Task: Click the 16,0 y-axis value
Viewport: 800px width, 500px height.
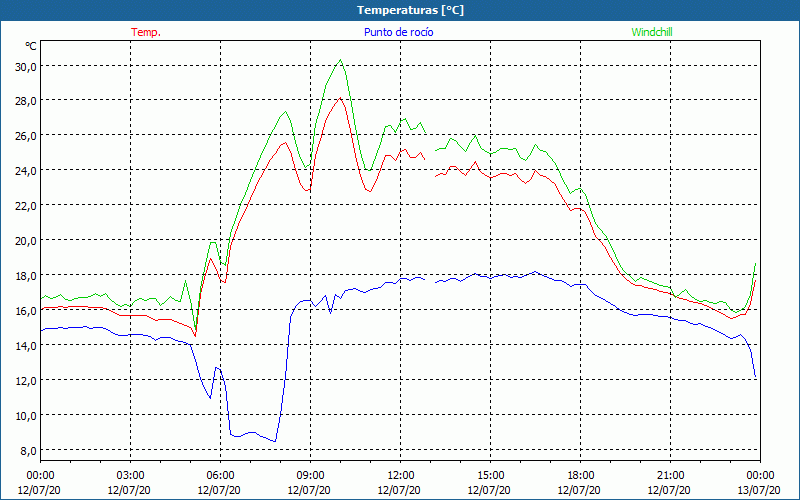Action: pyautogui.click(x=26, y=310)
